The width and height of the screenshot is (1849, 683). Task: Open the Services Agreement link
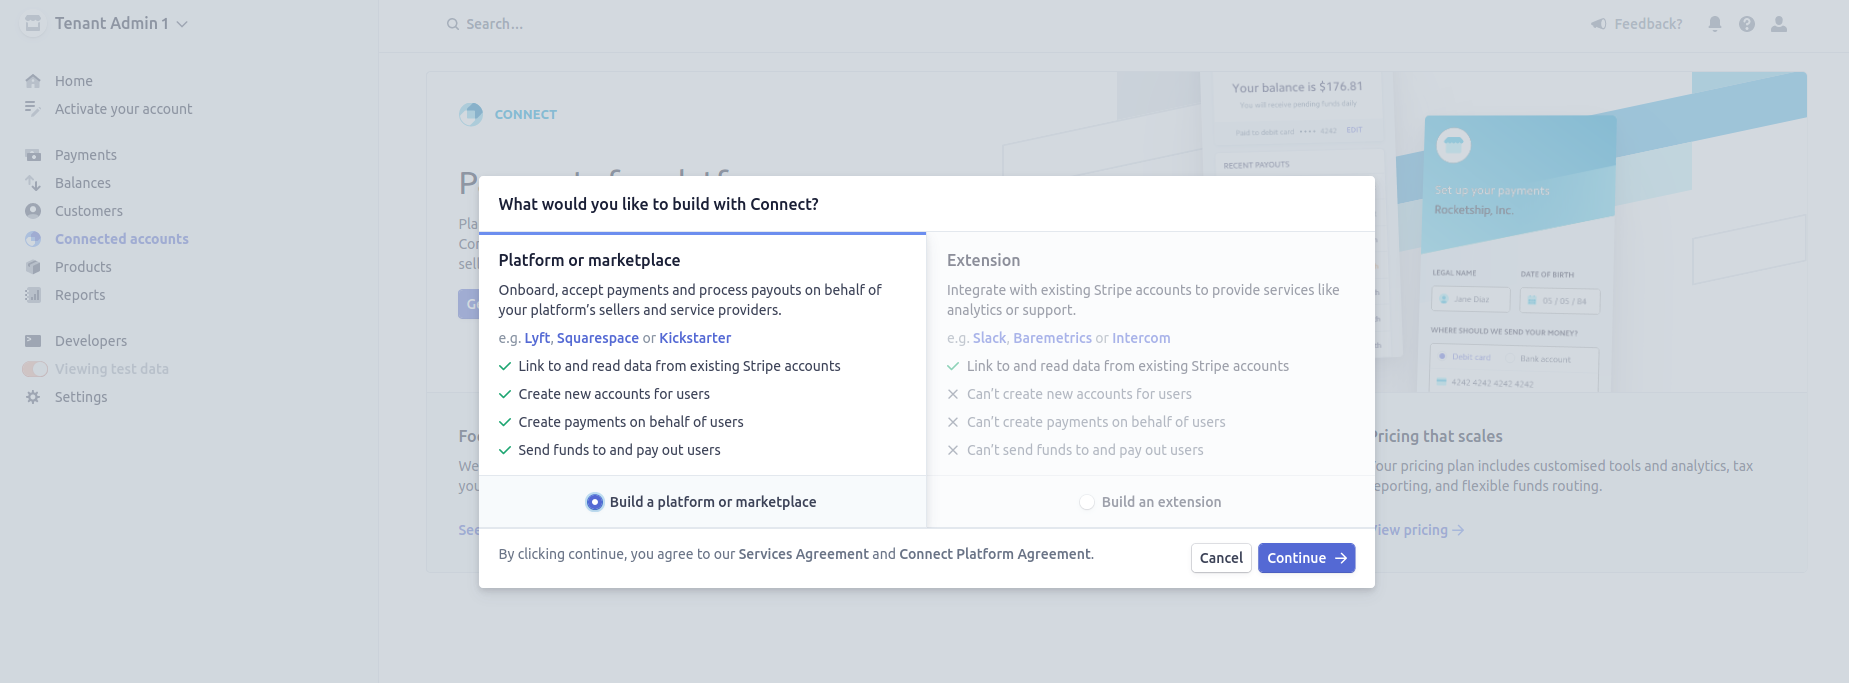pyautogui.click(x=803, y=554)
